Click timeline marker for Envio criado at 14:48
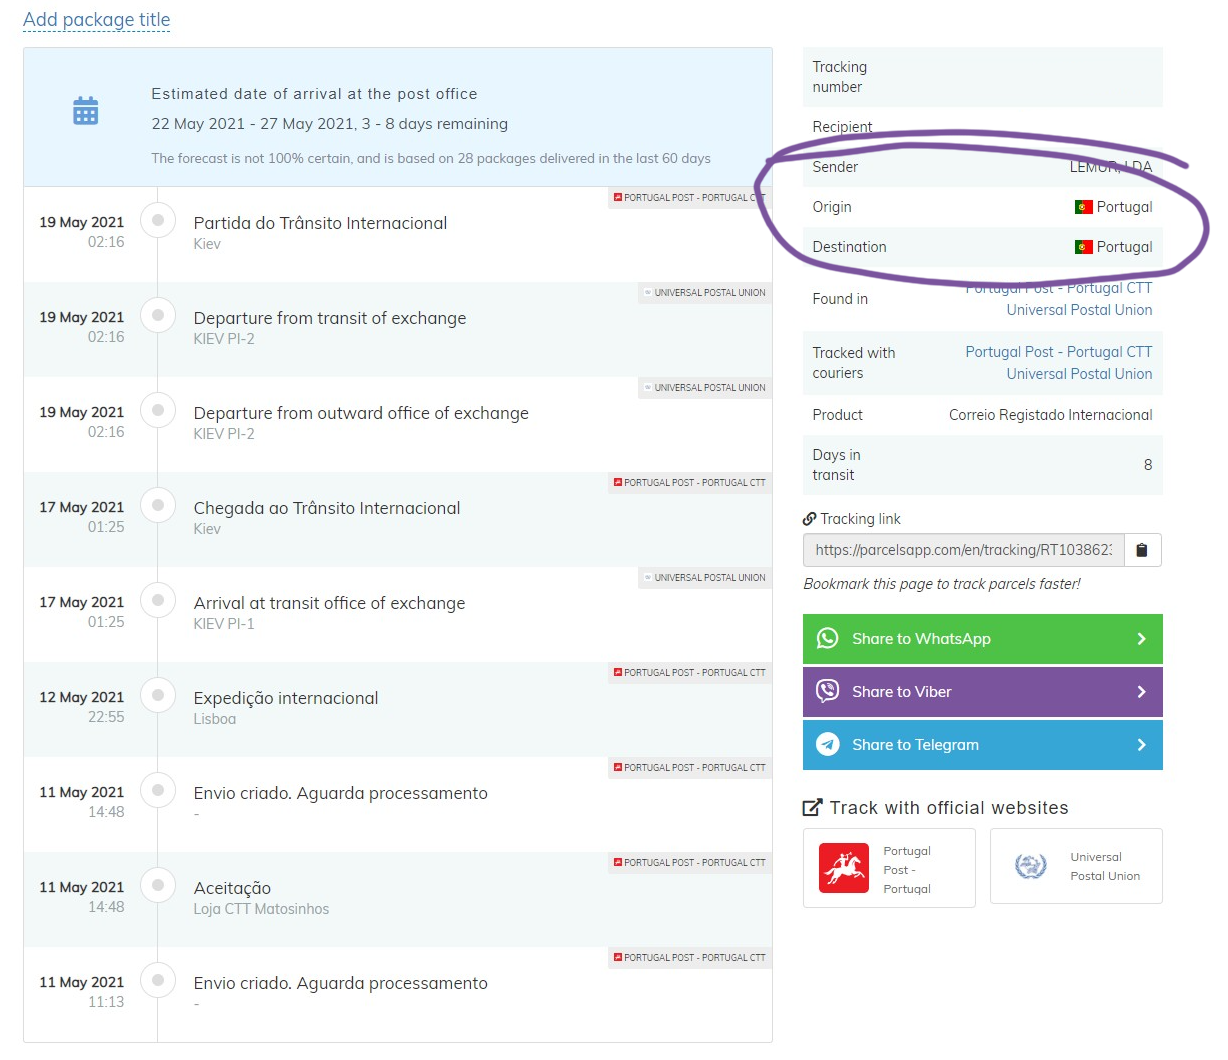This screenshot has height=1060, width=1228. [158, 790]
